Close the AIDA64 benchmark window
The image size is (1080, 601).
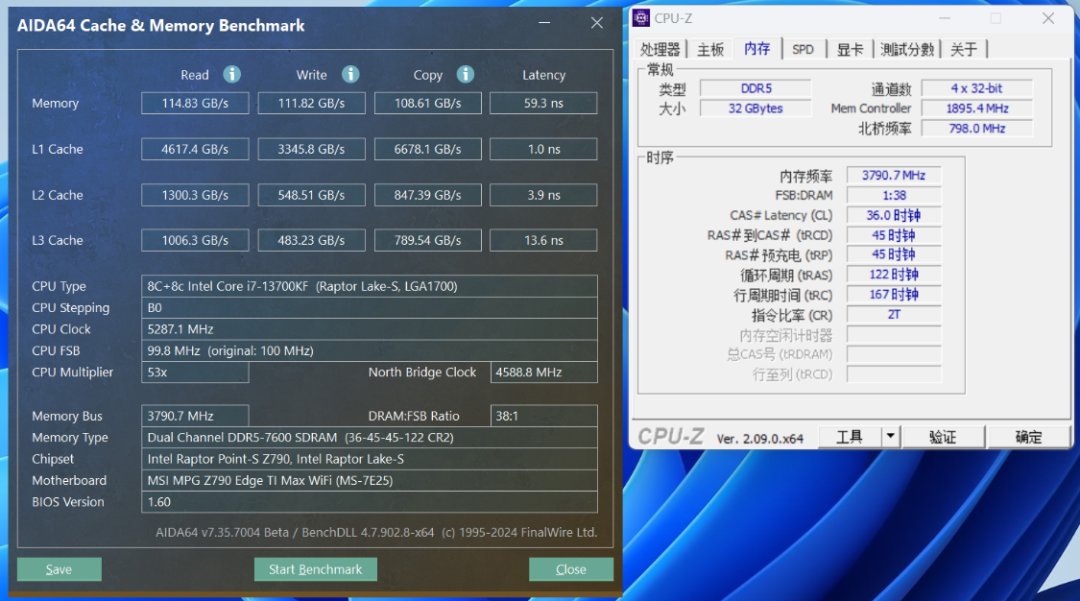(x=597, y=23)
